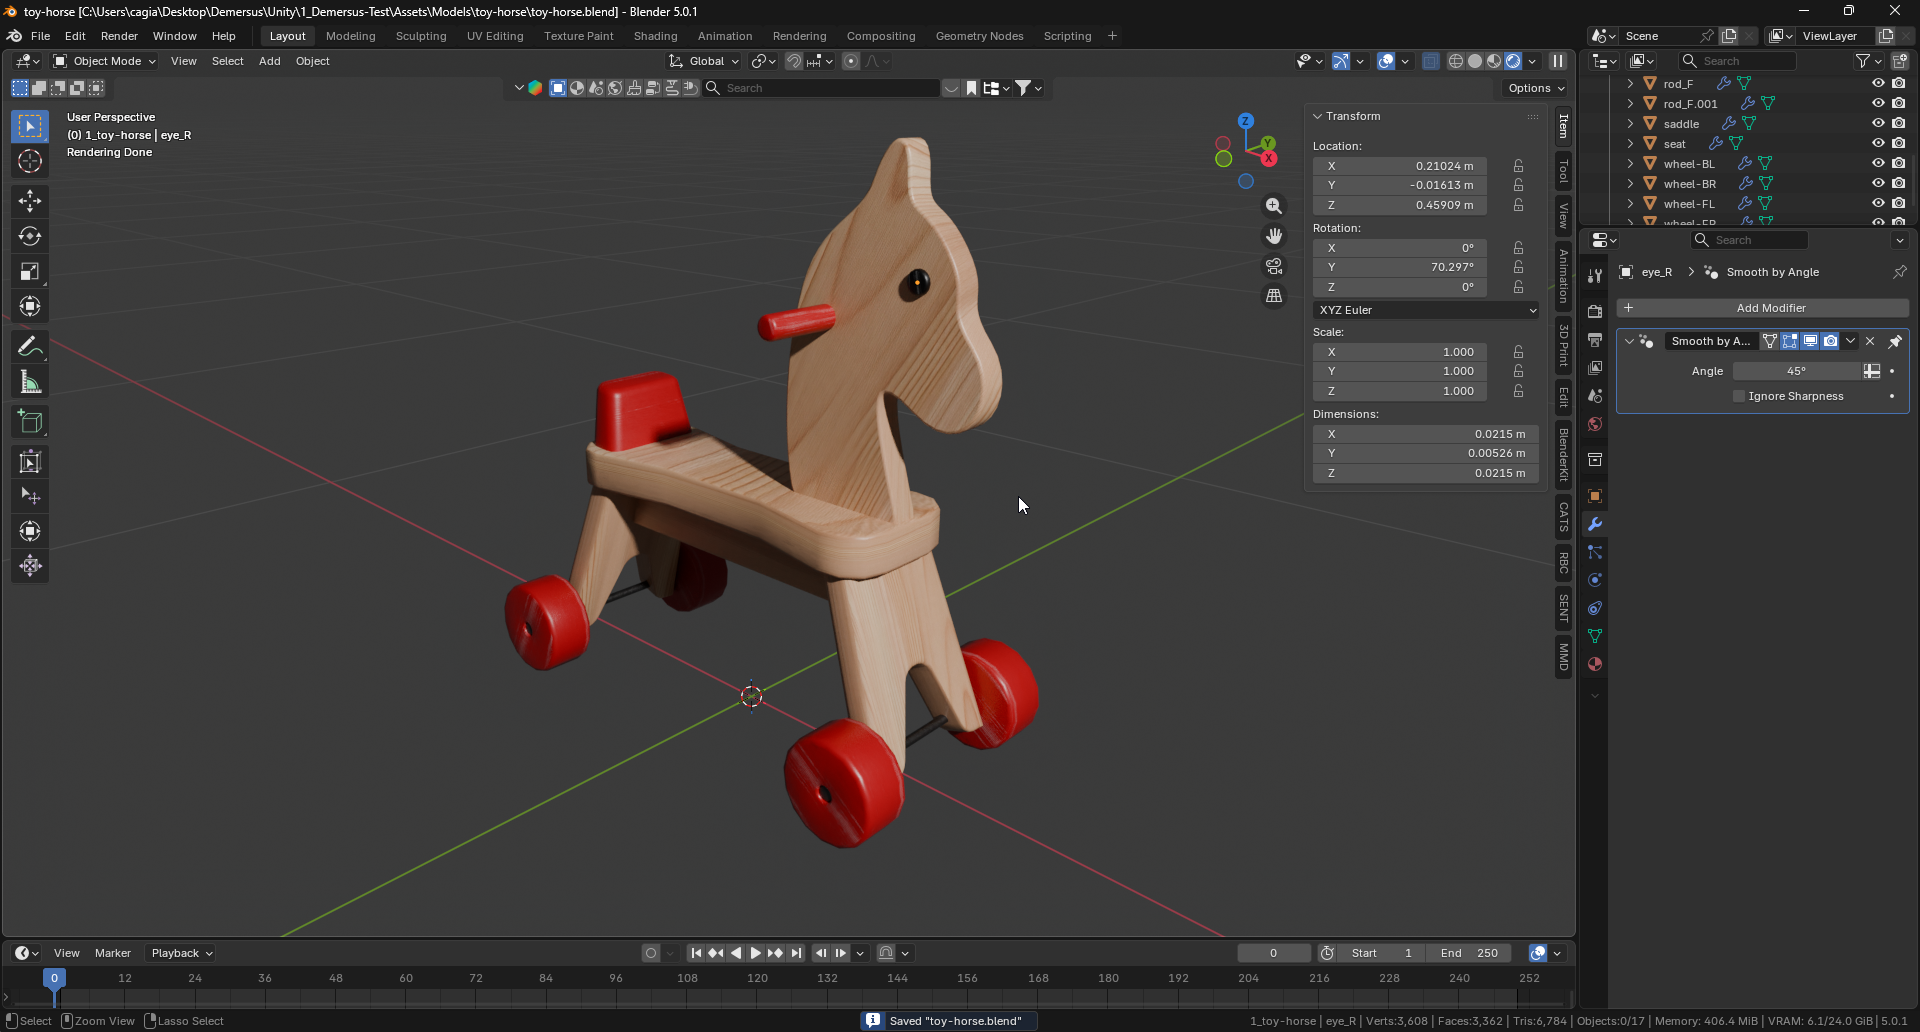Select the Measure tool
Viewport: 1920px width, 1032px height.
click(x=30, y=381)
